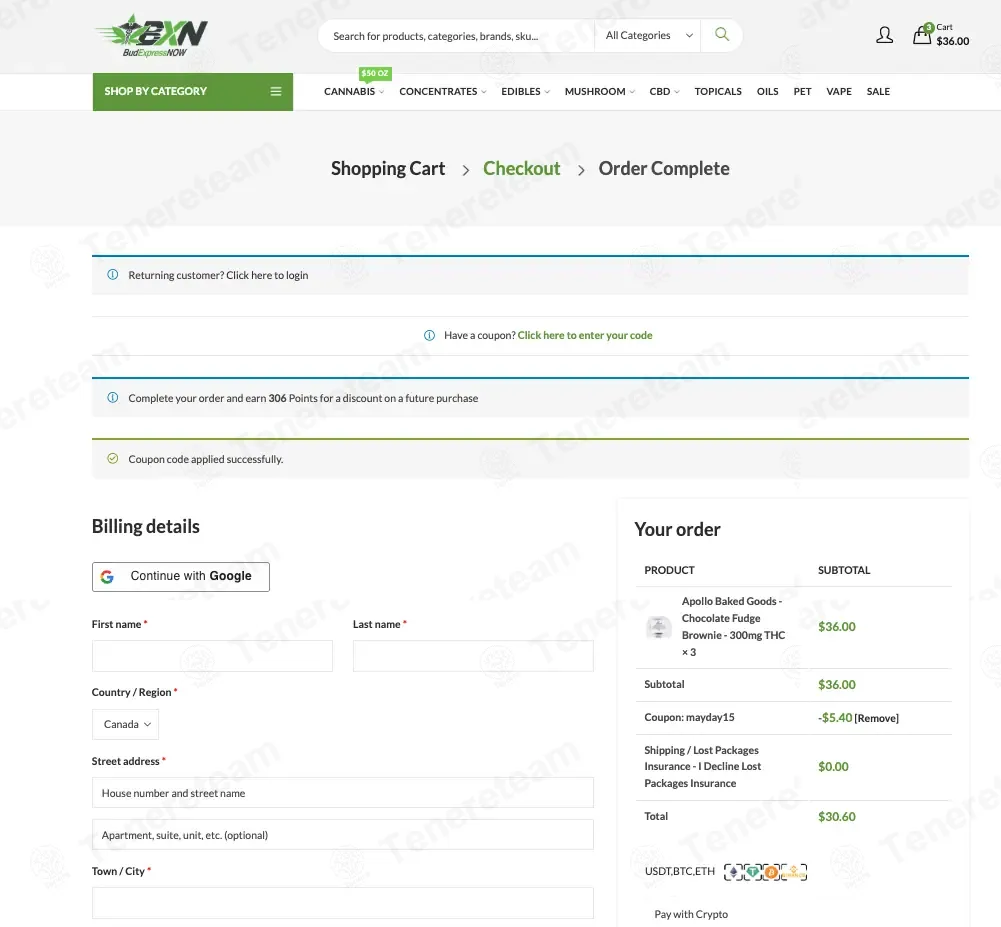1001x927 pixels.
Task: Select the Pet menu item
Action: pos(802,91)
